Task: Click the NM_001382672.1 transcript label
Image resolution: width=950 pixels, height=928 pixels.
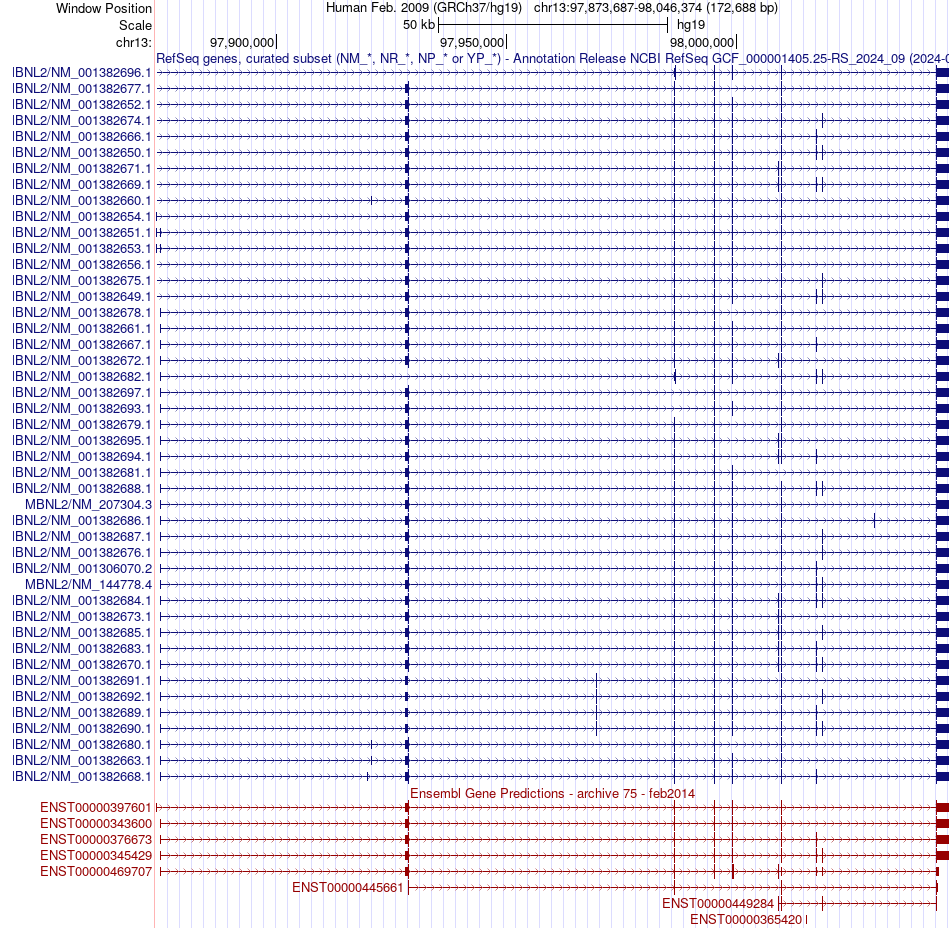Action: pos(82,360)
